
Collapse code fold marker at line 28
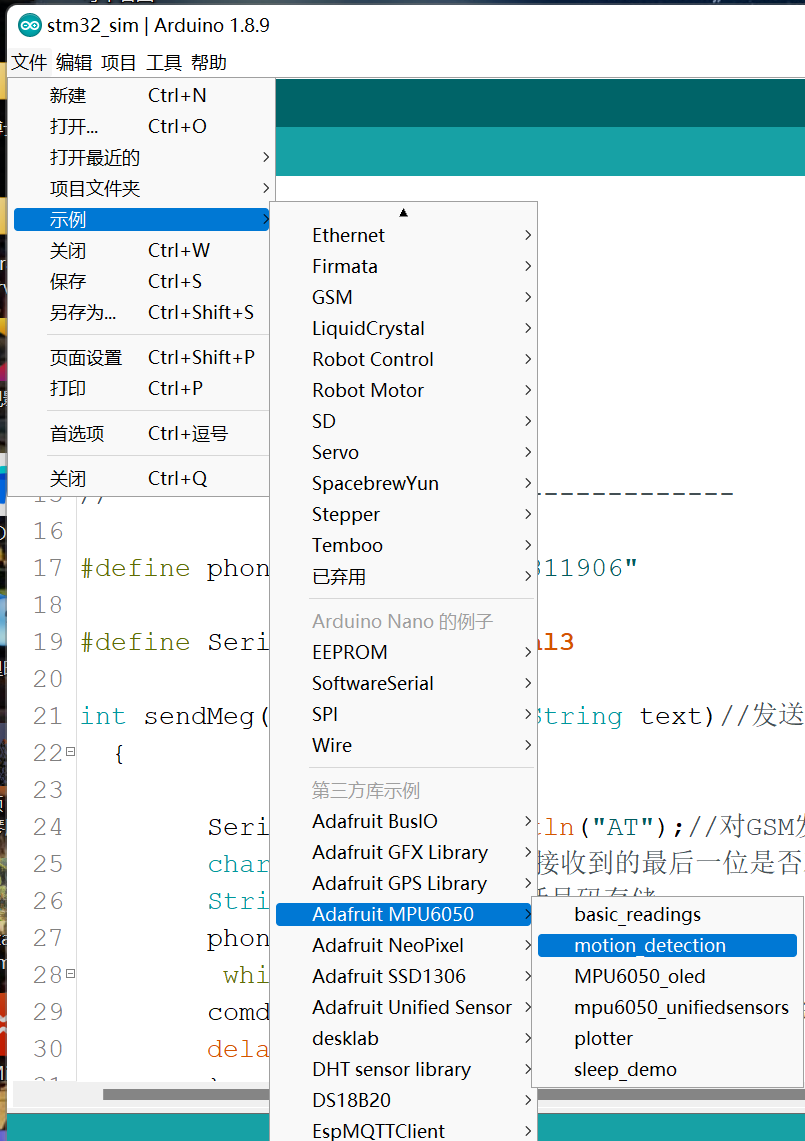[x=71, y=973]
